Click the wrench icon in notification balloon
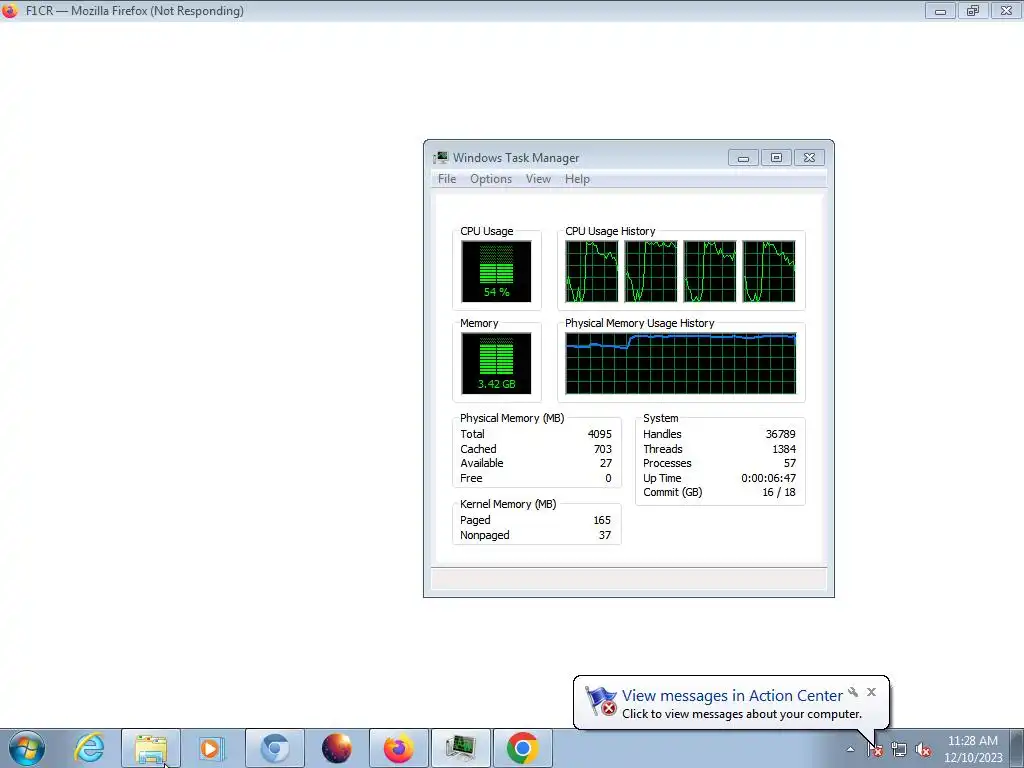Image resolution: width=1024 pixels, height=768 pixels. point(853,692)
